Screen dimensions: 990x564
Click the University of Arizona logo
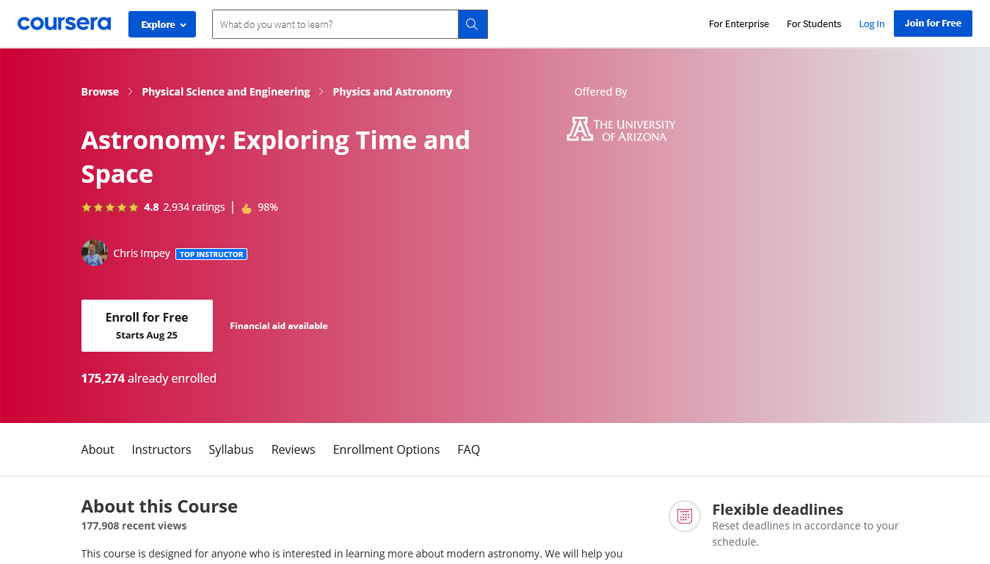(621, 129)
